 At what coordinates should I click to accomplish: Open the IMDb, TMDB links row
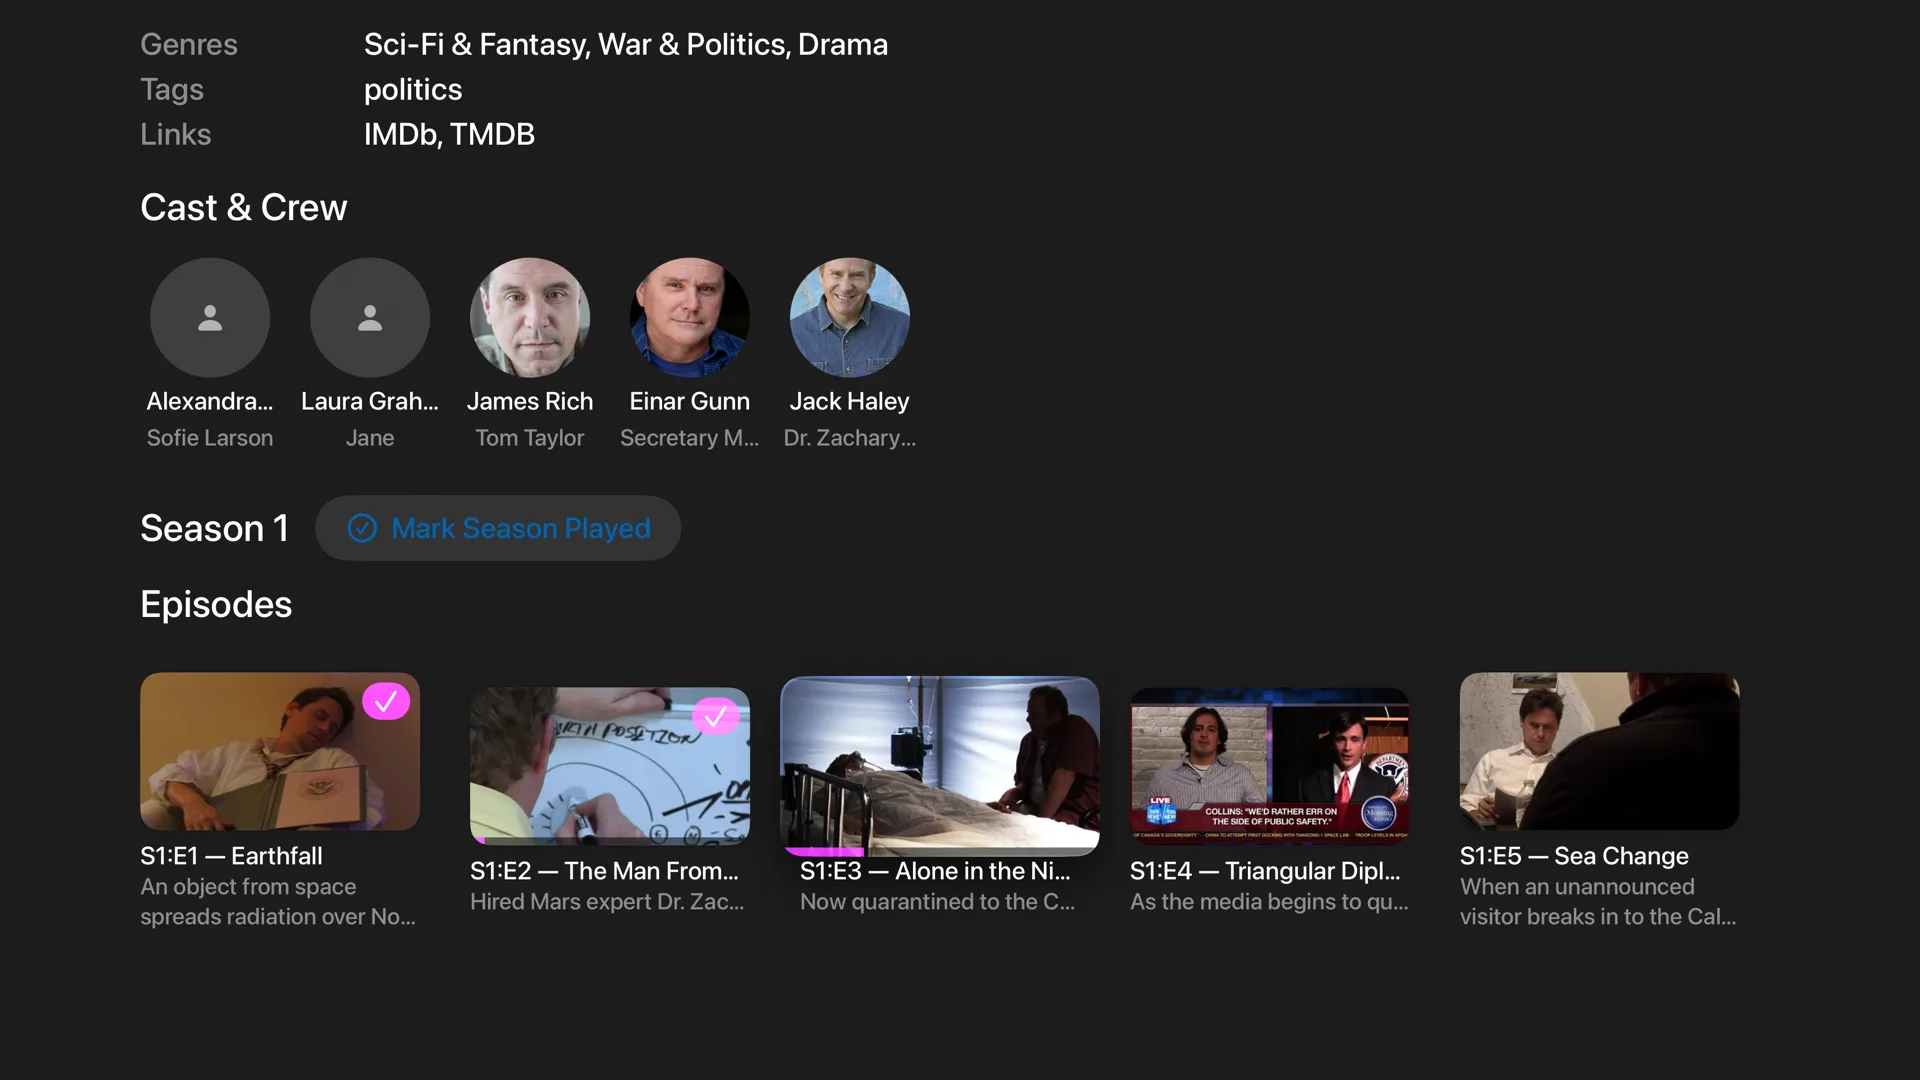tap(449, 134)
